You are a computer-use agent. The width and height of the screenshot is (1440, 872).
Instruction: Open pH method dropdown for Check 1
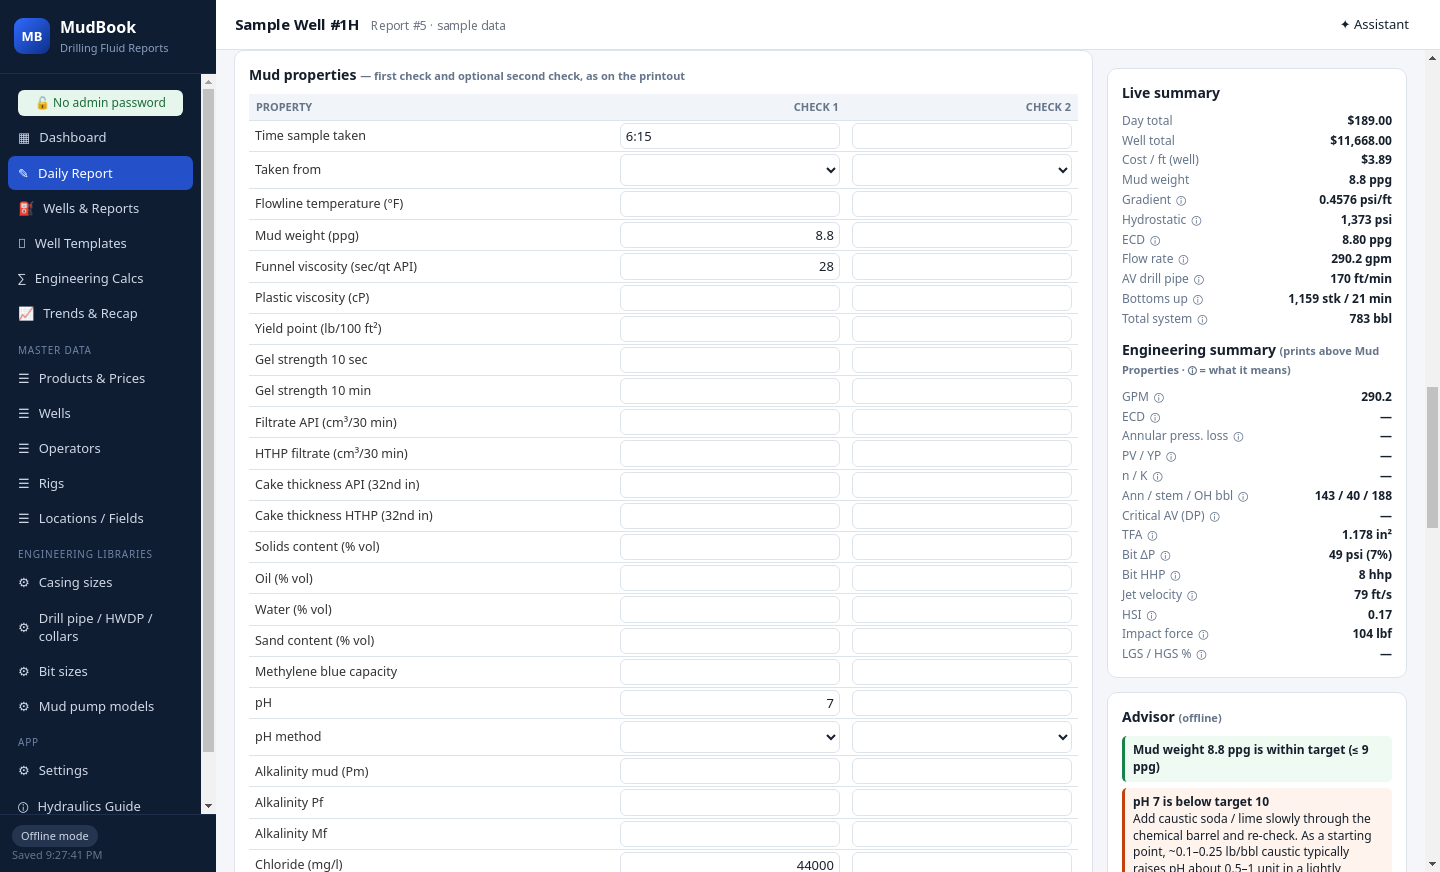coord(730,737)
